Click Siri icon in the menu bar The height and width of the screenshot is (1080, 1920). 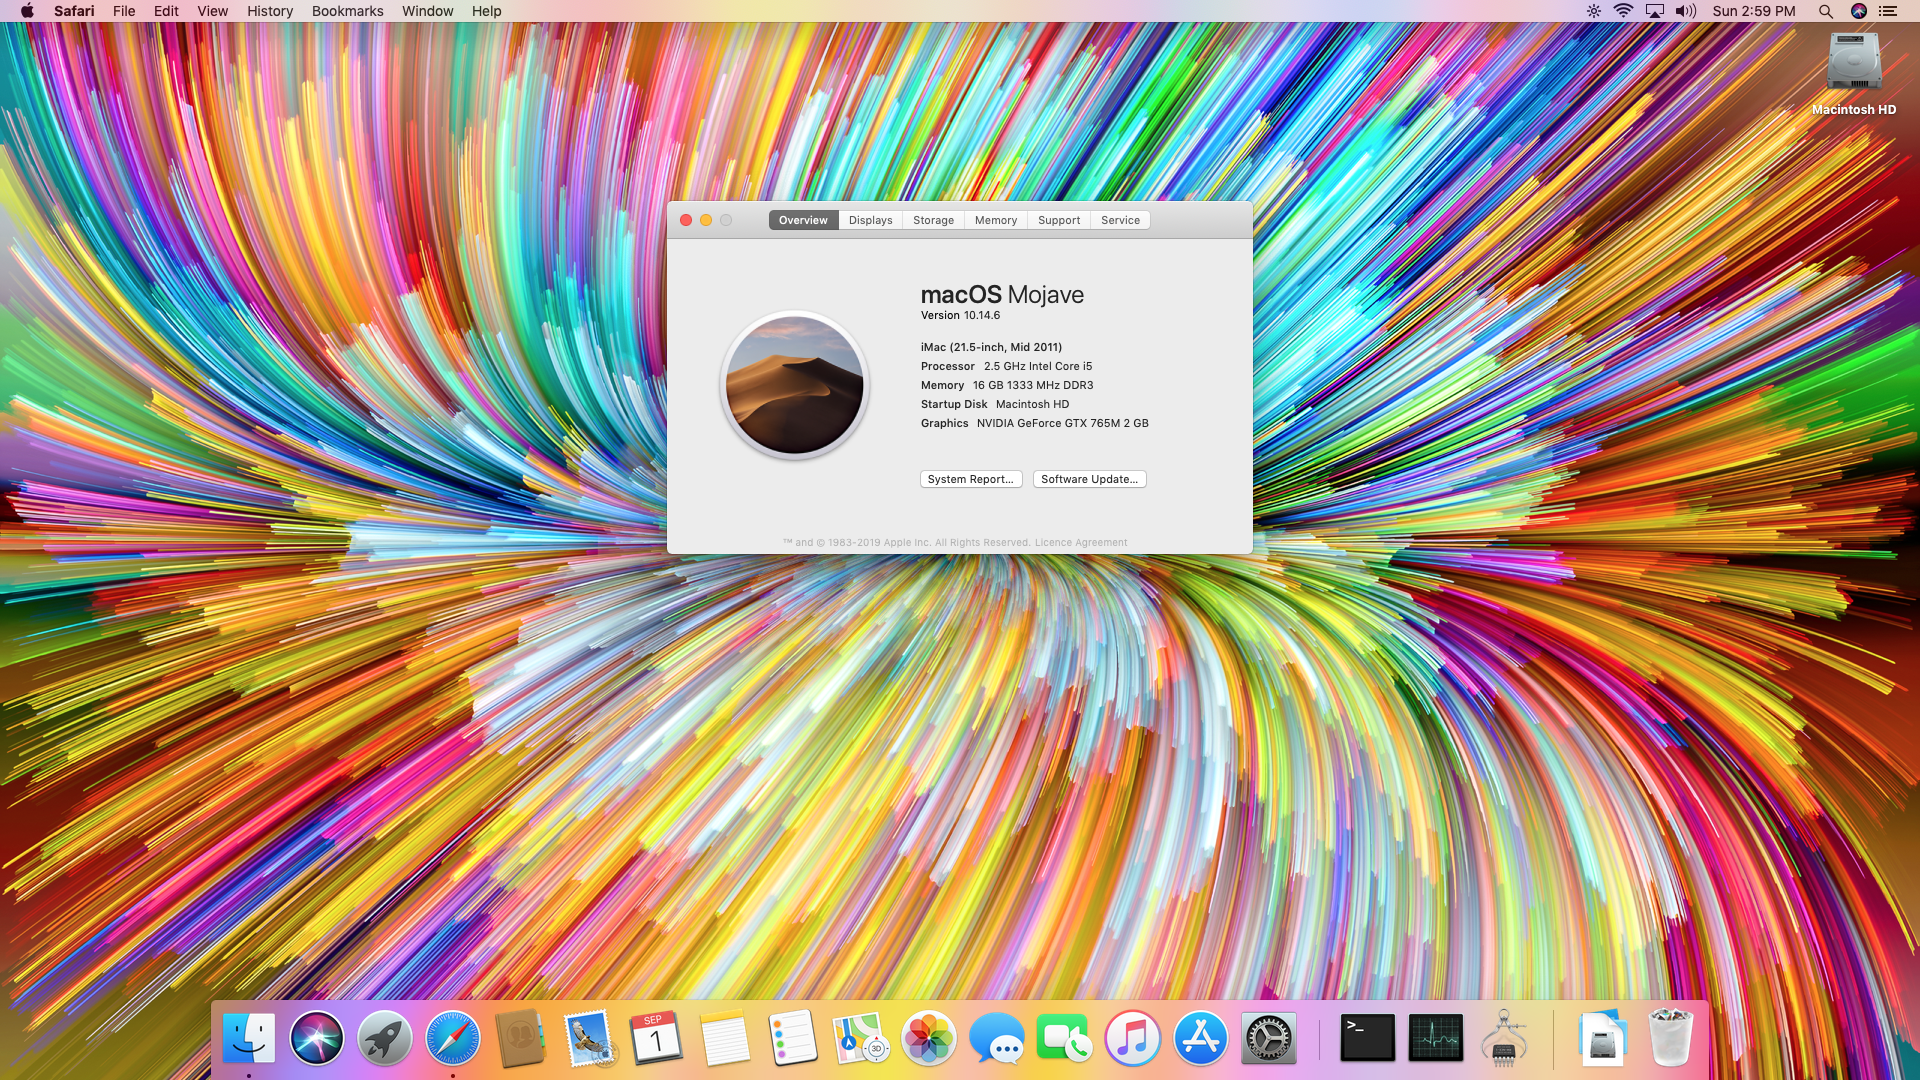(x=1858, y=11)
